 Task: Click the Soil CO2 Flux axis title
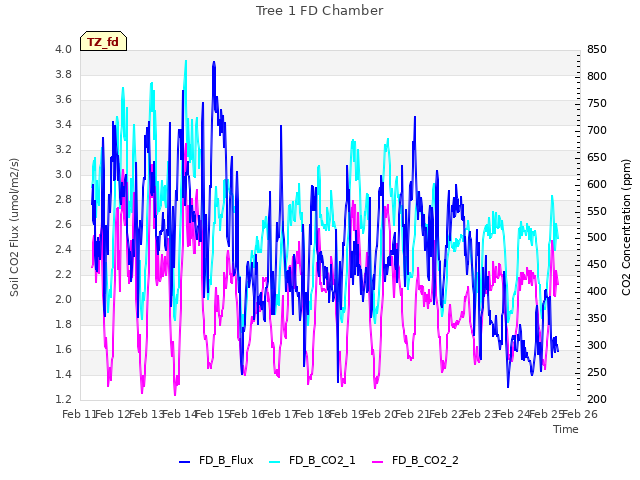coord(14,227)
